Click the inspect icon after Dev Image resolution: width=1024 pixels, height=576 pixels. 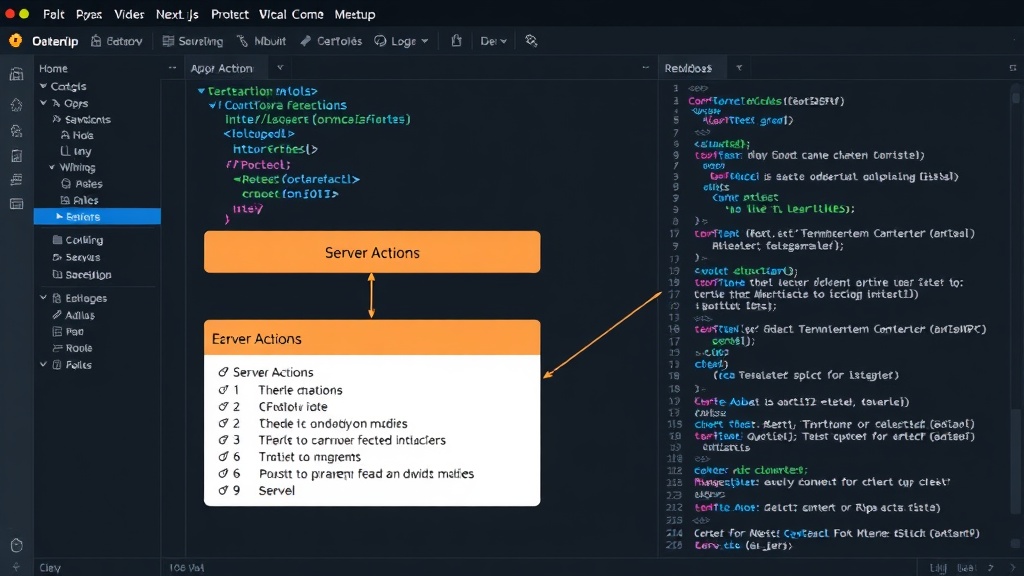pyautogui.click(x=531, y=41)
